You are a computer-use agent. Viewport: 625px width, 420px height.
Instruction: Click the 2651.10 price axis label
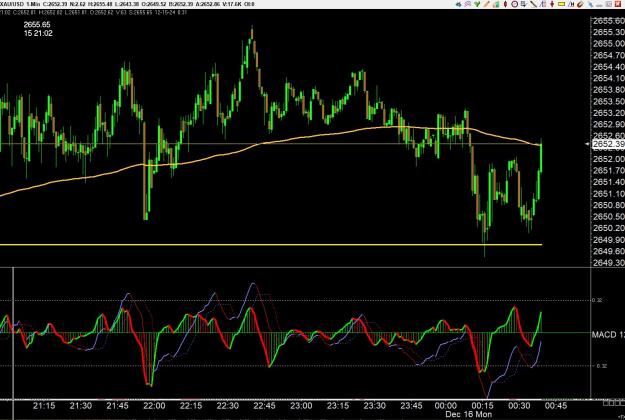pyautogui.click(x=609, y=194)
